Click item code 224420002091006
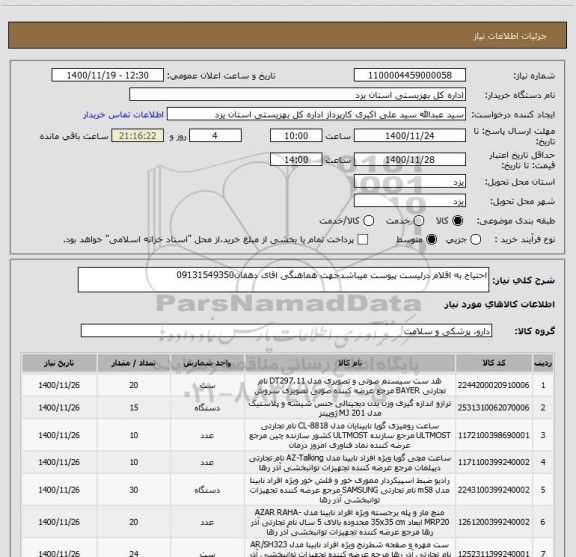This screenshot has width=576, height=557. [x=493, y=385]
